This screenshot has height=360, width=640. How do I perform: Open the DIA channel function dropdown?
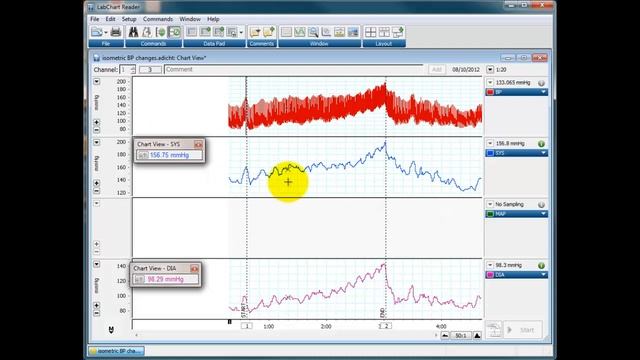(544, 275)
